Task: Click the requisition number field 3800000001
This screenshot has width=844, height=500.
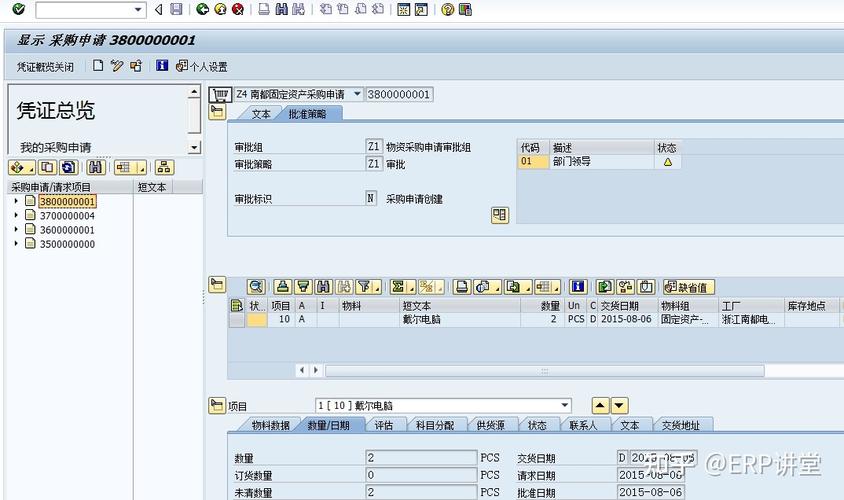Action: coord(399,94)
